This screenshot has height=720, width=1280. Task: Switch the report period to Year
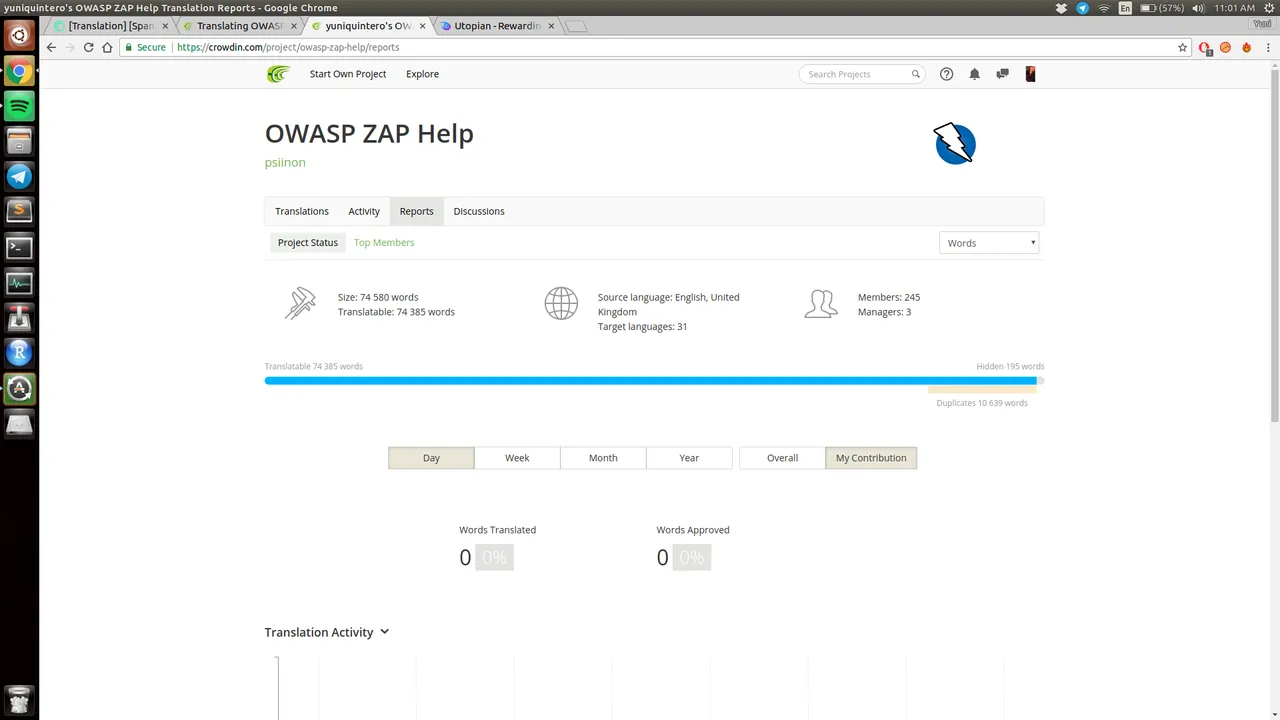click(689, 458)
